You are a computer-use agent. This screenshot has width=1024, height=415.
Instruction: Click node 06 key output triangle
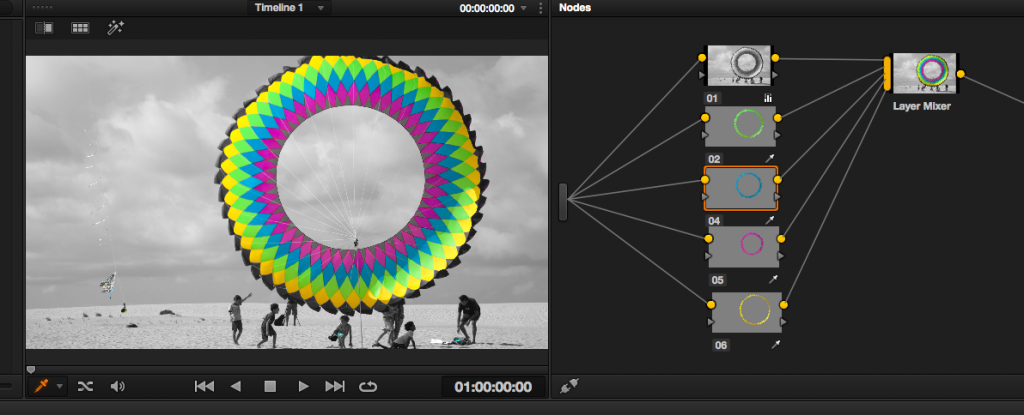pos(784,322)
